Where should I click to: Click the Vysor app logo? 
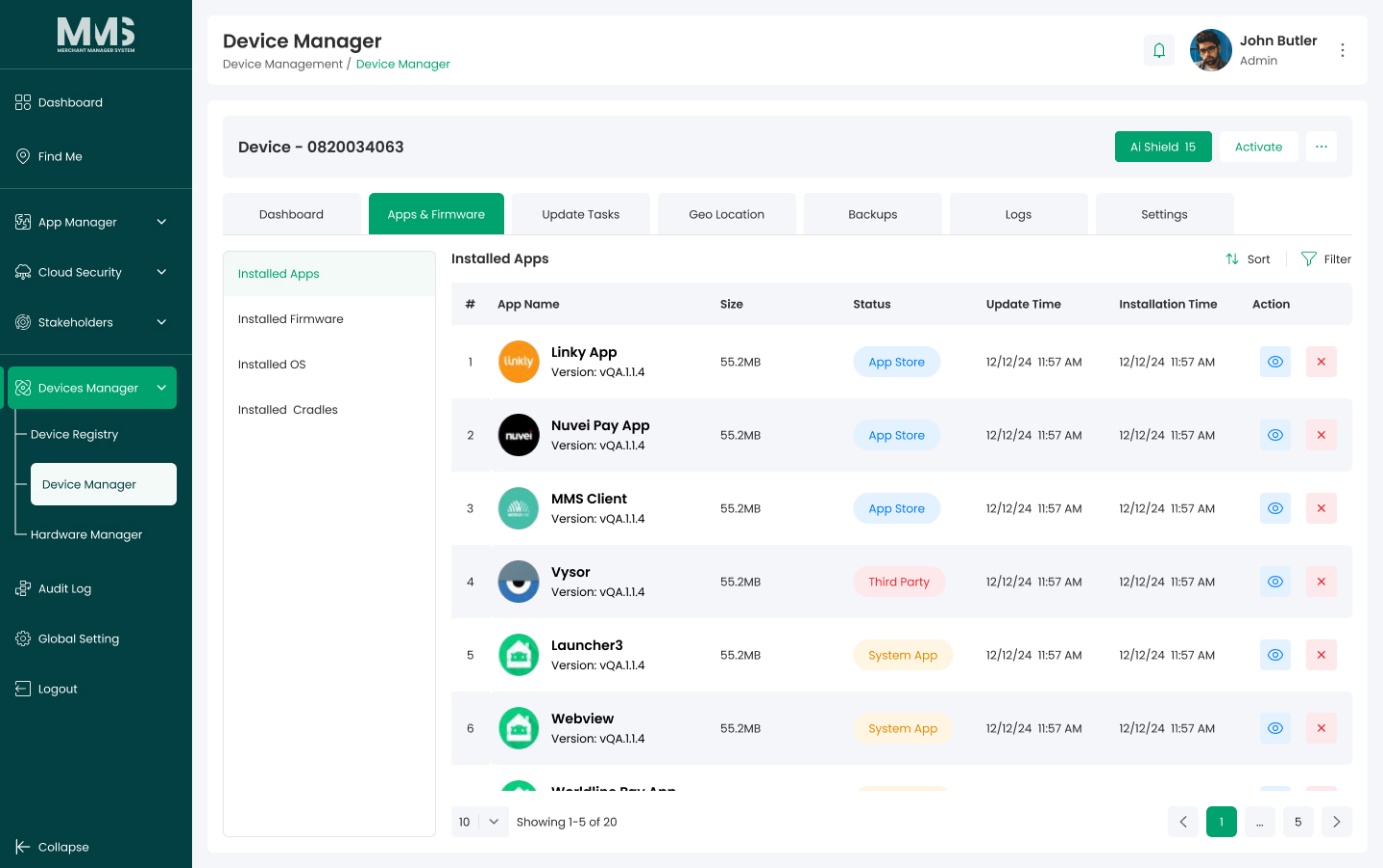[x=519, y=581]
